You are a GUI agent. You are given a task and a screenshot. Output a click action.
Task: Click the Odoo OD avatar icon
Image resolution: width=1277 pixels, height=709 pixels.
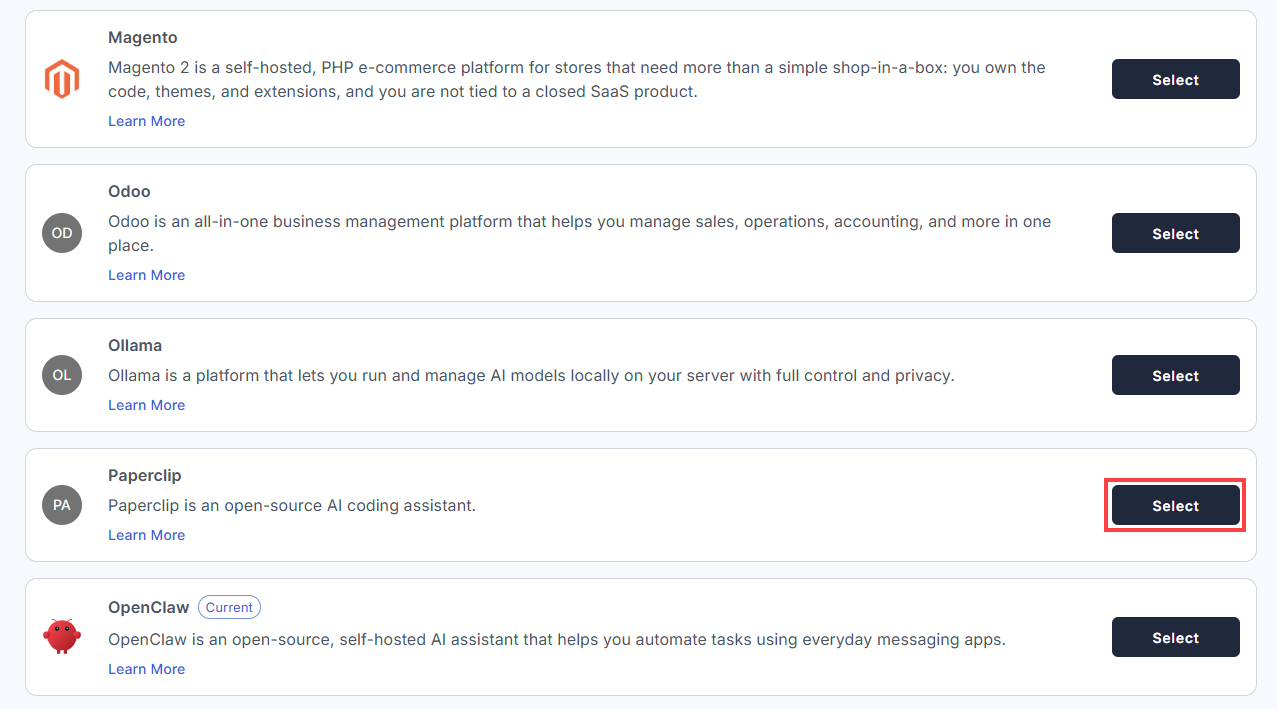coord(61,233)
